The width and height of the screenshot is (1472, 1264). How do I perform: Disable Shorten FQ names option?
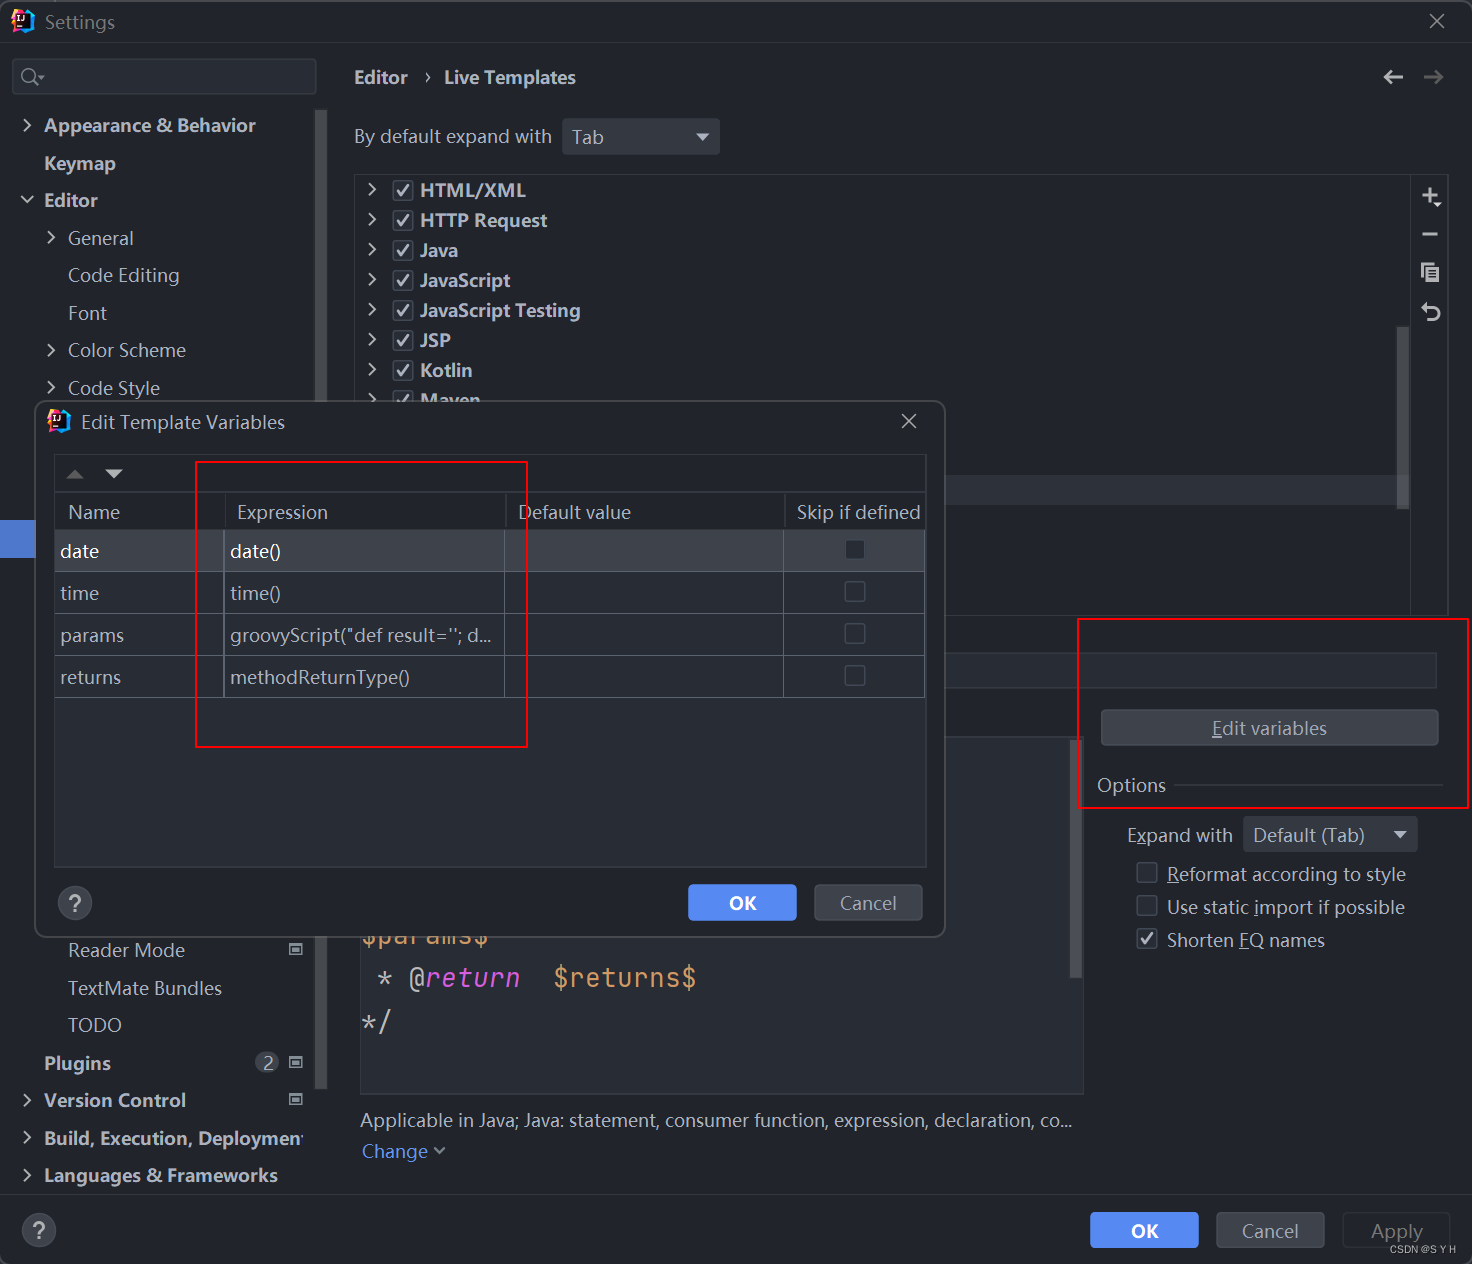pyautogui.click(x=1147, y=939)
